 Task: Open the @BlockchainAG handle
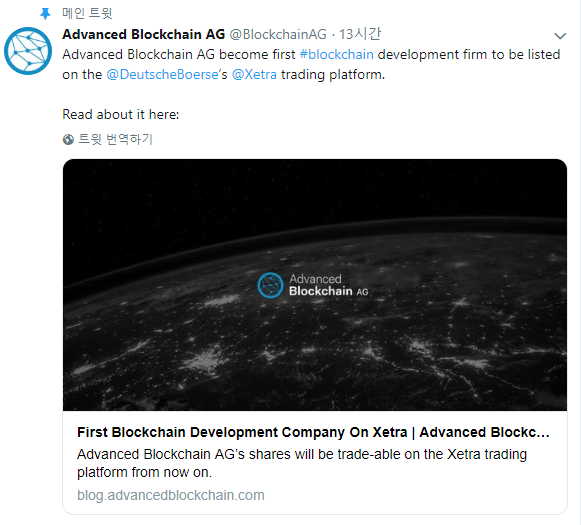pyautogui.click(x=278, y=34)
